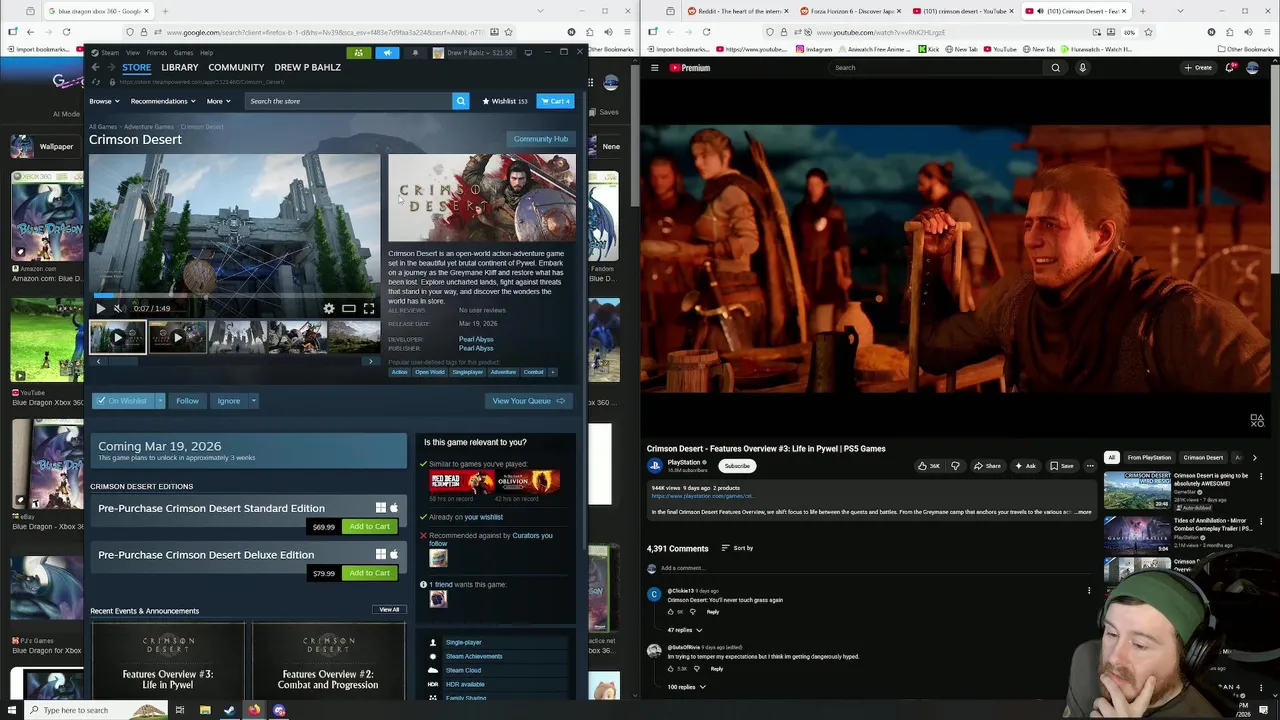The height and width of the screenshot is (720, 1280).
Task: Expand the Steam Browse menu
Action: pos(104,101)
